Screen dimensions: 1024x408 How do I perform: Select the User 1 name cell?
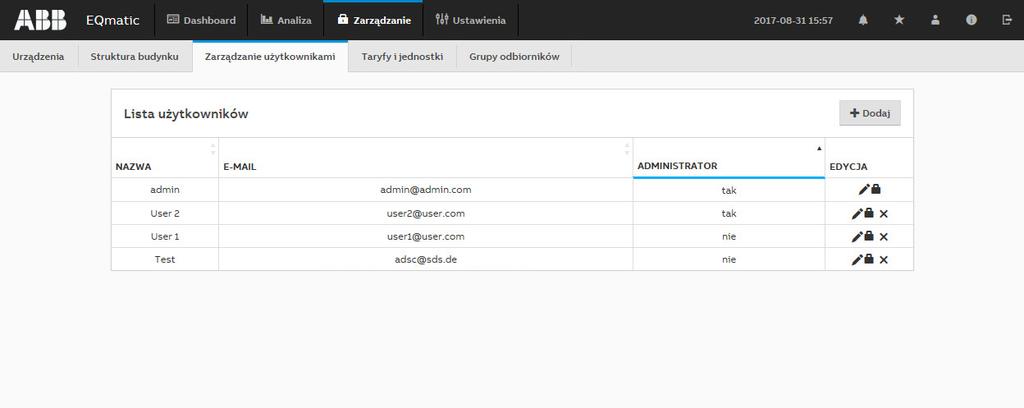[165, 236]
